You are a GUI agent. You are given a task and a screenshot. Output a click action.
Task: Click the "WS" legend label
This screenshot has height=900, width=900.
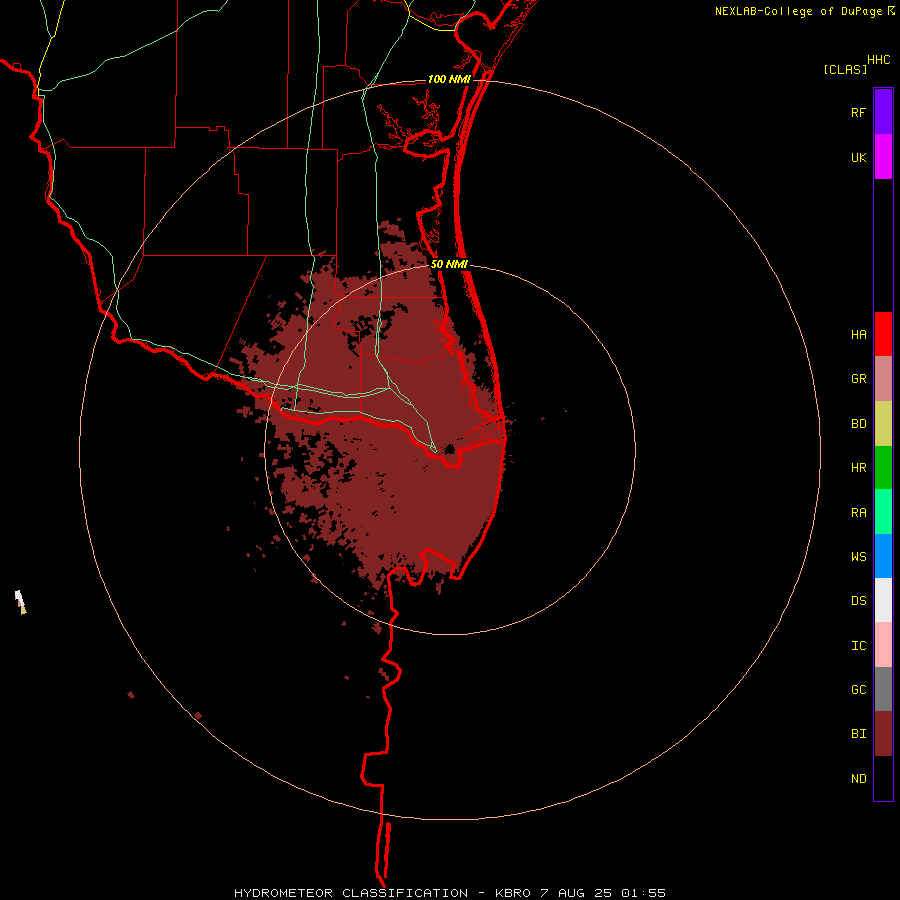[x=858, y=557]
